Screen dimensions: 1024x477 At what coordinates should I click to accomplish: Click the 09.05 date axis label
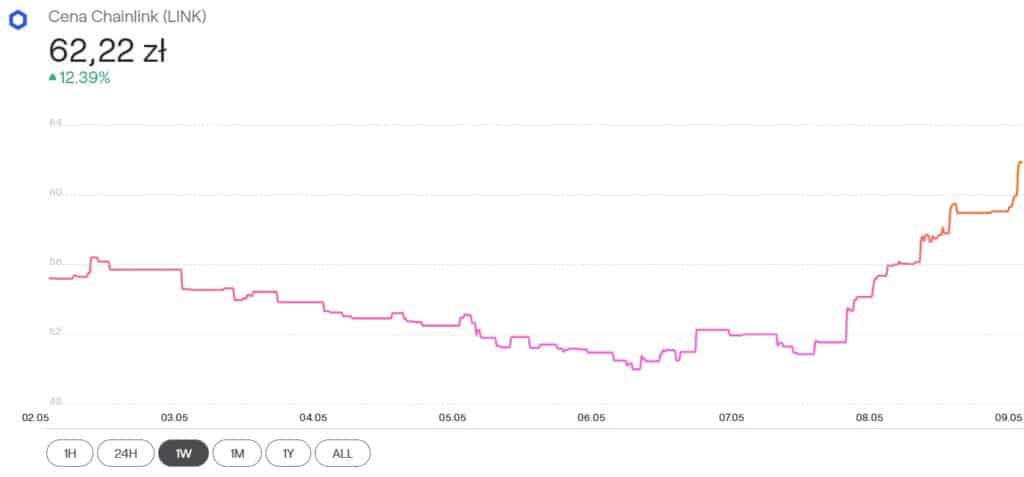(1008, 416)
